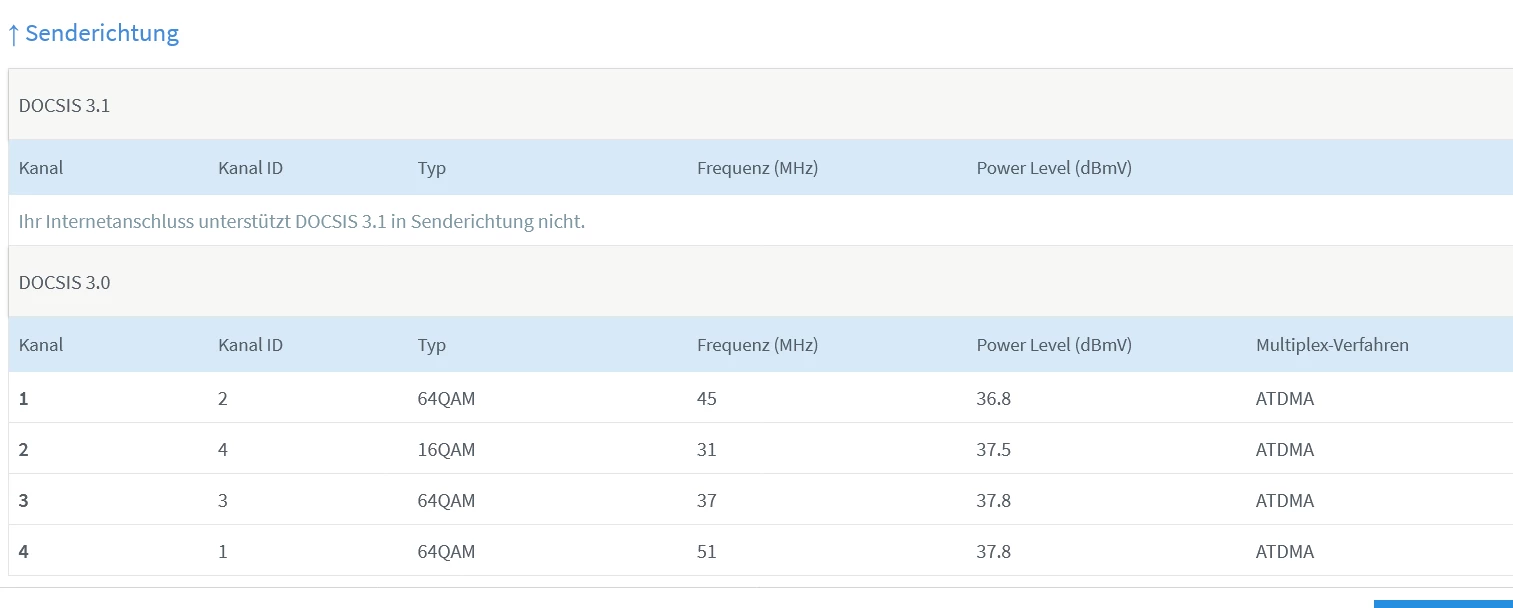Click Power Level header in DOCSIS 3.1 table
This screenshot has width=1513, height=608.
tap(1054, 168)
